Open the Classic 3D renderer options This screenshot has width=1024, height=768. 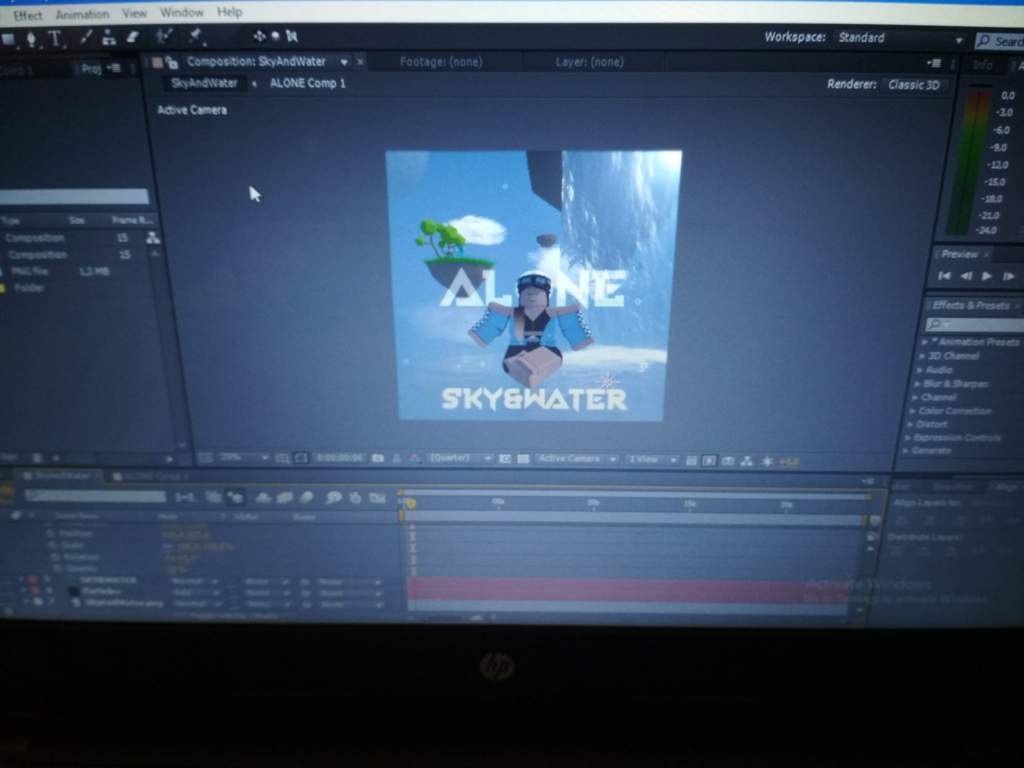(x=914, y=85)
